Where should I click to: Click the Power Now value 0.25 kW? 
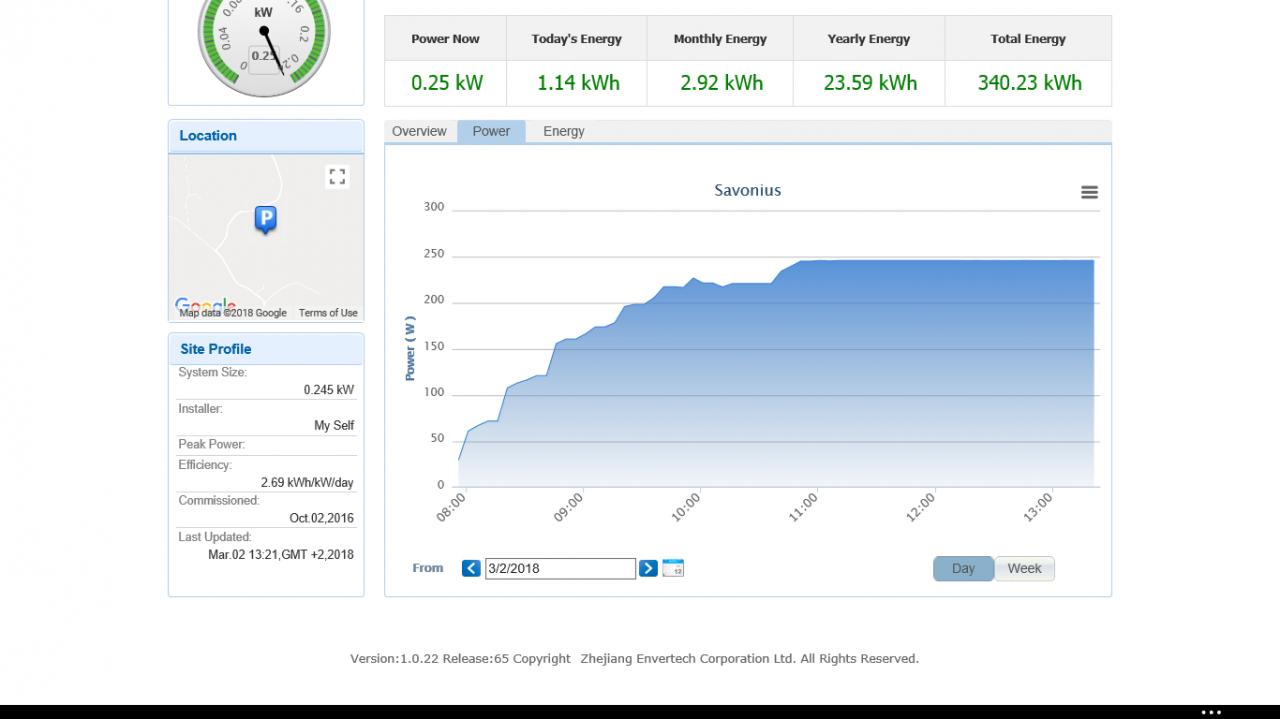click(447, 83)
